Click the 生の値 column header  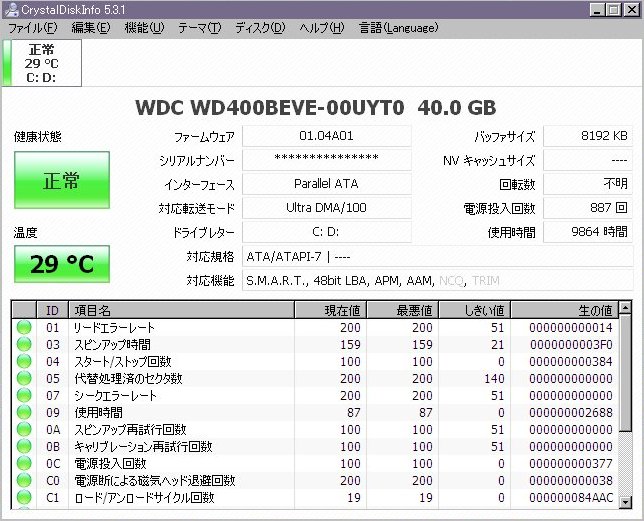coord(564,310)
